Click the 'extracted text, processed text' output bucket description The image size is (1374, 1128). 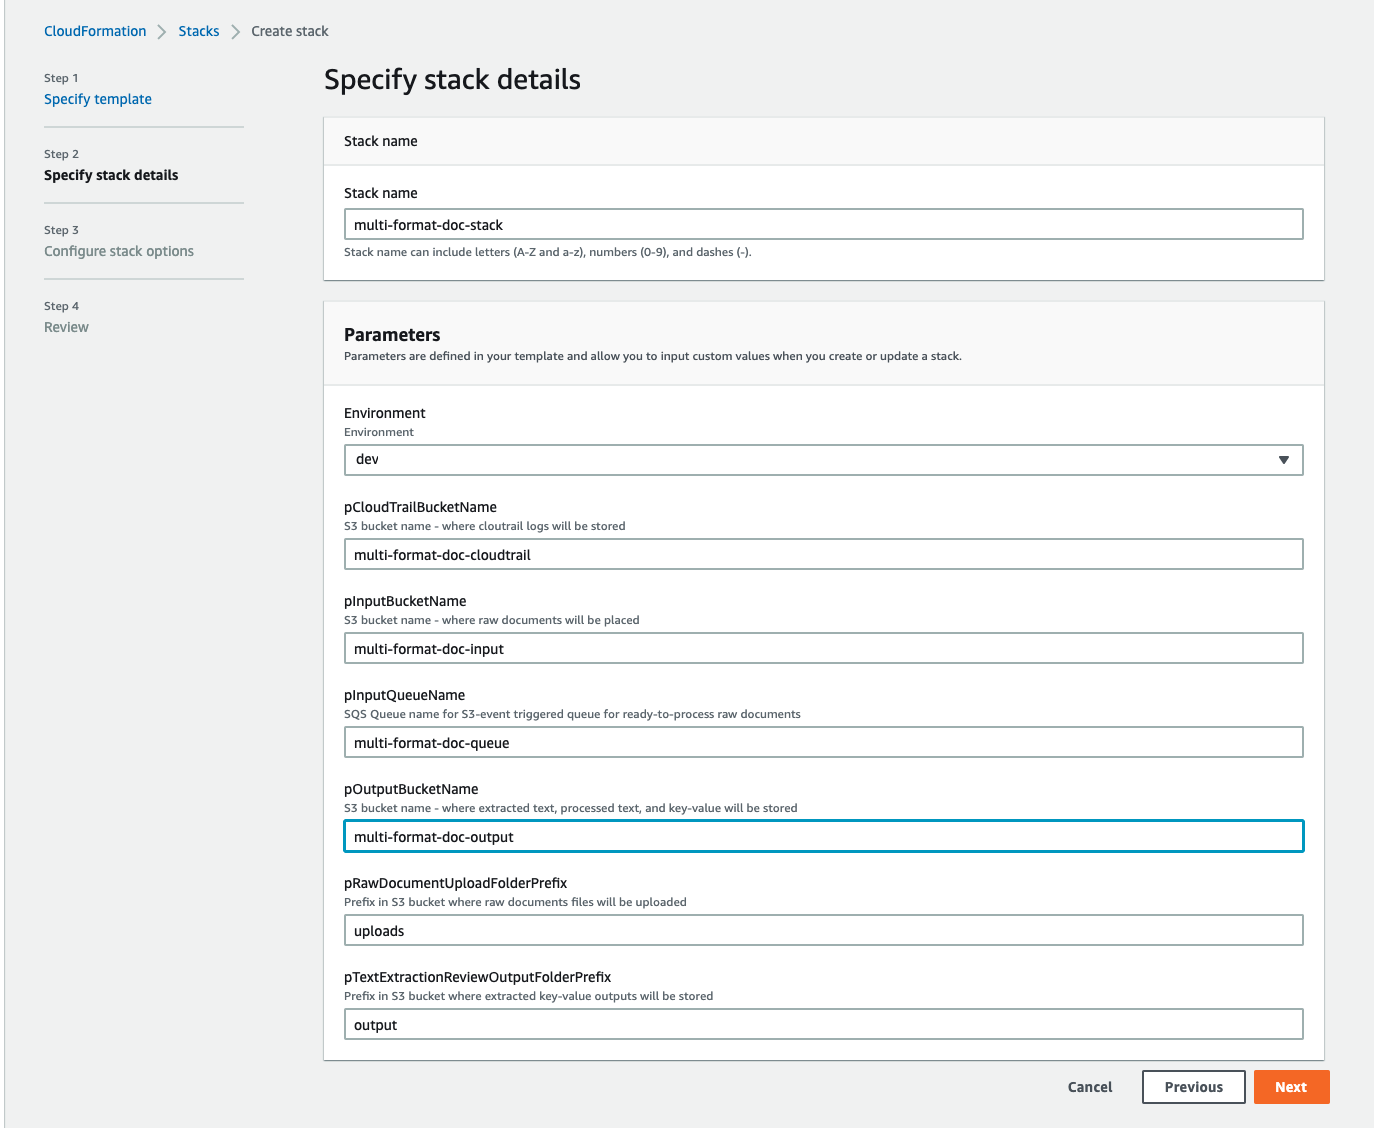click(x=571, y=808)
